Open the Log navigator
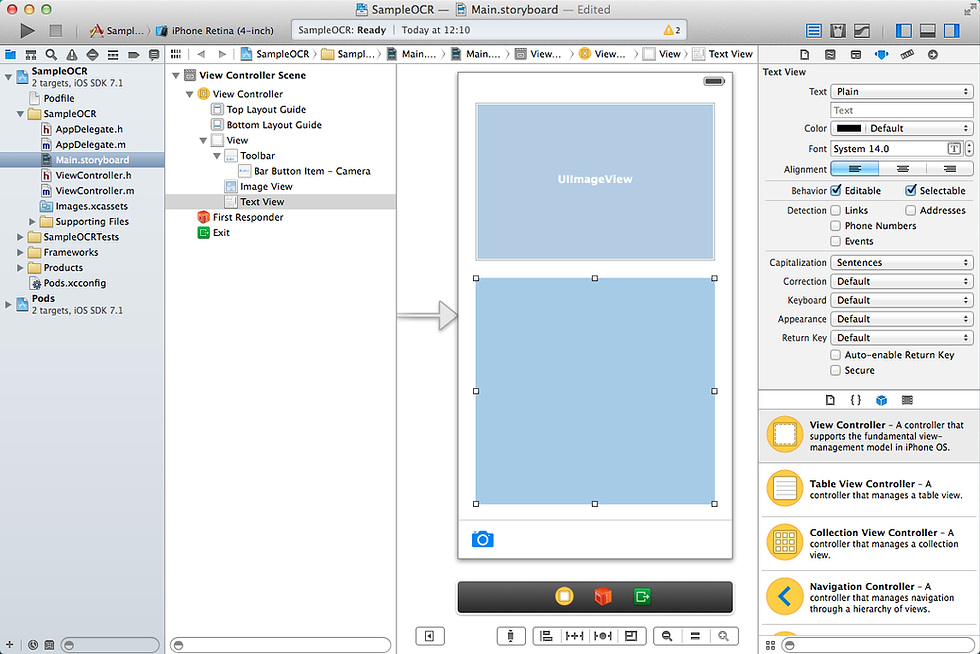The width and height of the screenshot is (980, 654). coord(154,54)
